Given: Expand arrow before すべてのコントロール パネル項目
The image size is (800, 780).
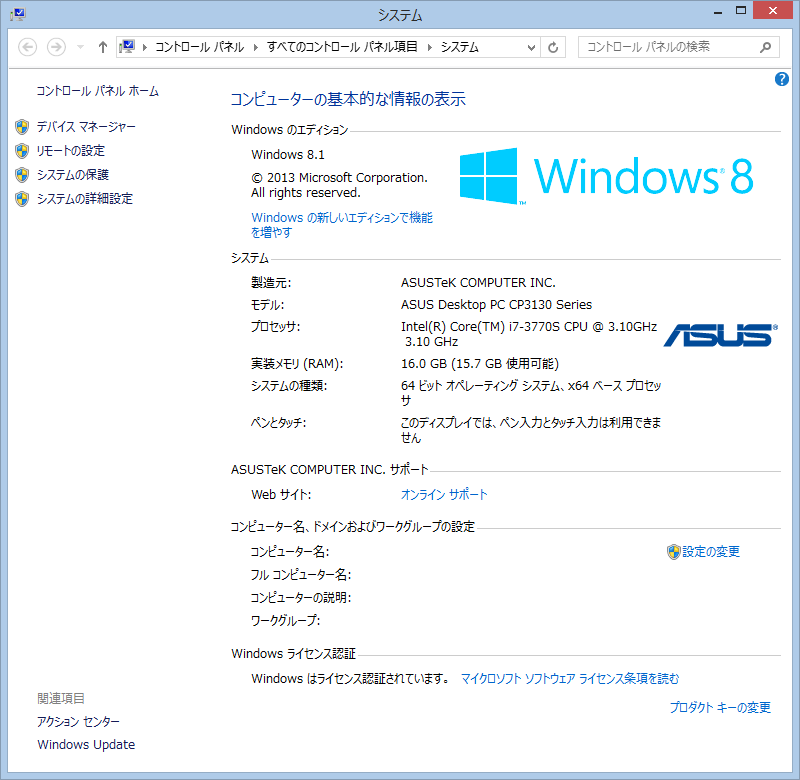Looking at the screenshot, I should click(256, 47).
